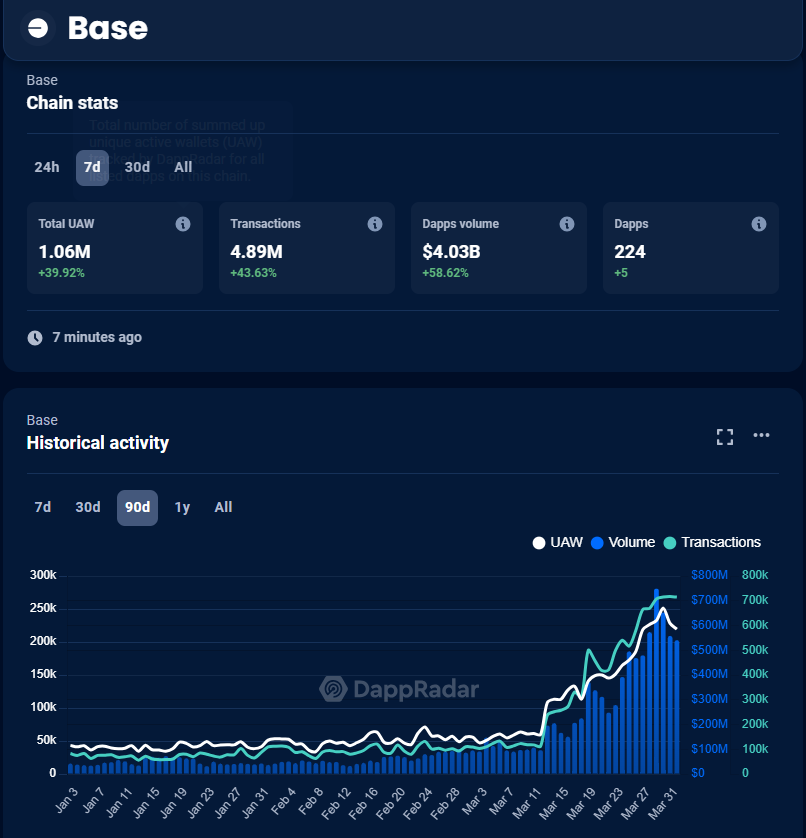Click the clock icon beside 7 minutes ago
Image resolution: width=806 pixels, height=838 pixels.
pyautogui.click(x=35, y=338)
